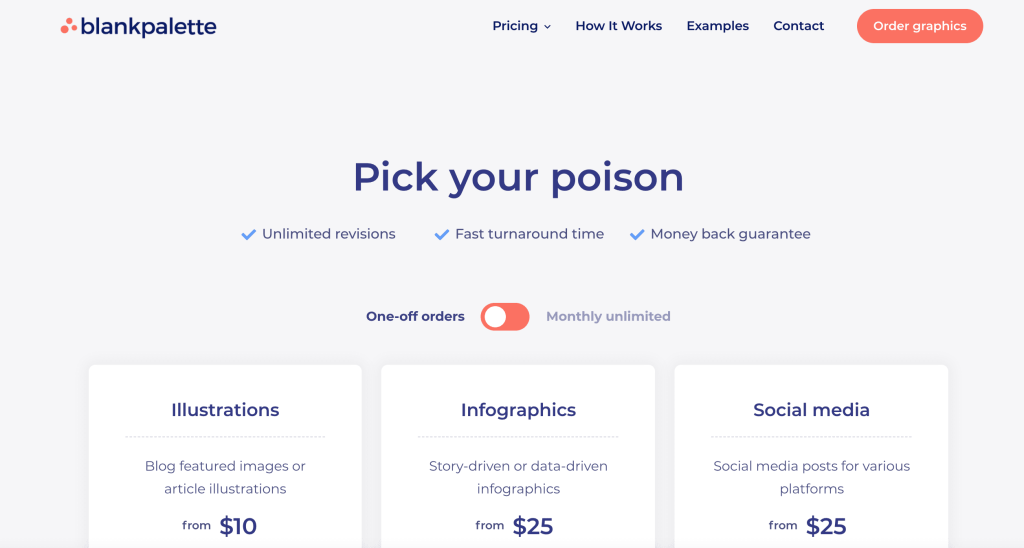
Task: Click the blankpalette wordmark link
Action: click(x=148, y=27)
